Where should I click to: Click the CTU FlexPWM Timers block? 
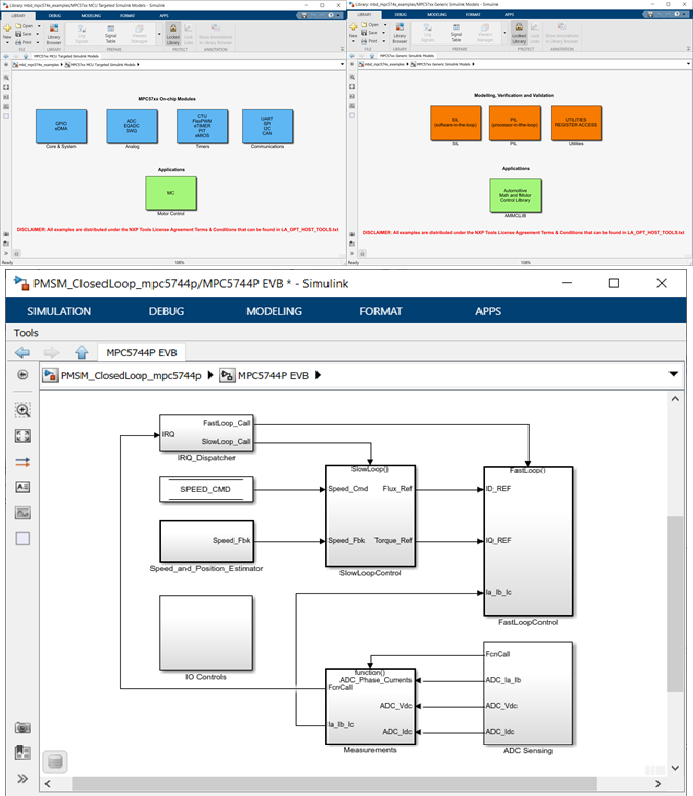[x=202, y=126]
